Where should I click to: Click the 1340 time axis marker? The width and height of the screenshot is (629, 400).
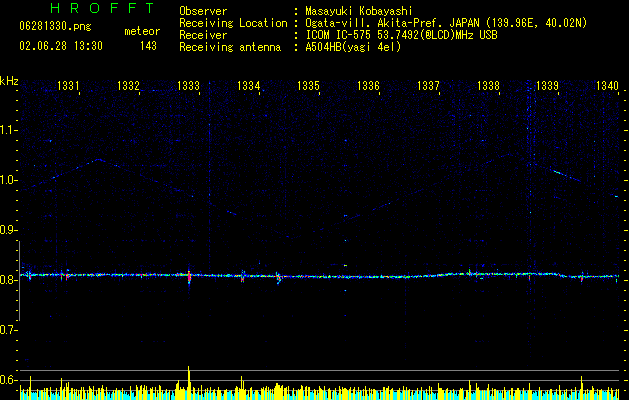click(607, 86)
